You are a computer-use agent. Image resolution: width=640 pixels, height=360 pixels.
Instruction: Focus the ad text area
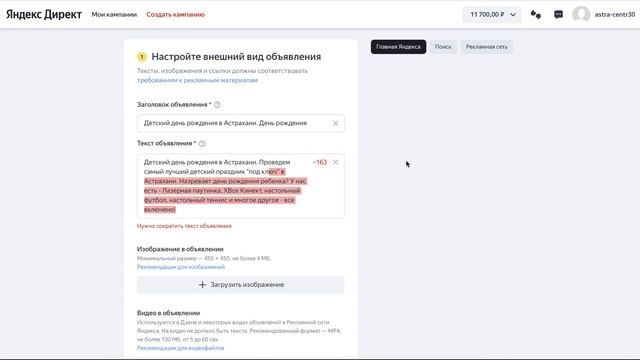[241, 186]
